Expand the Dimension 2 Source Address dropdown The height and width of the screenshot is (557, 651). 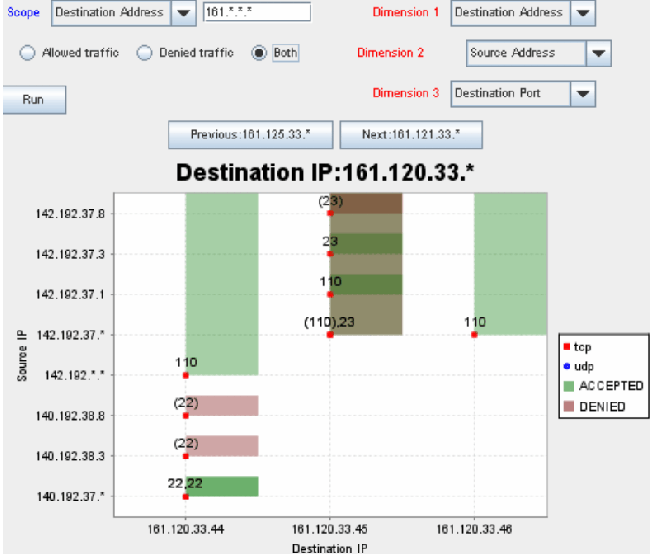(598, 53)
